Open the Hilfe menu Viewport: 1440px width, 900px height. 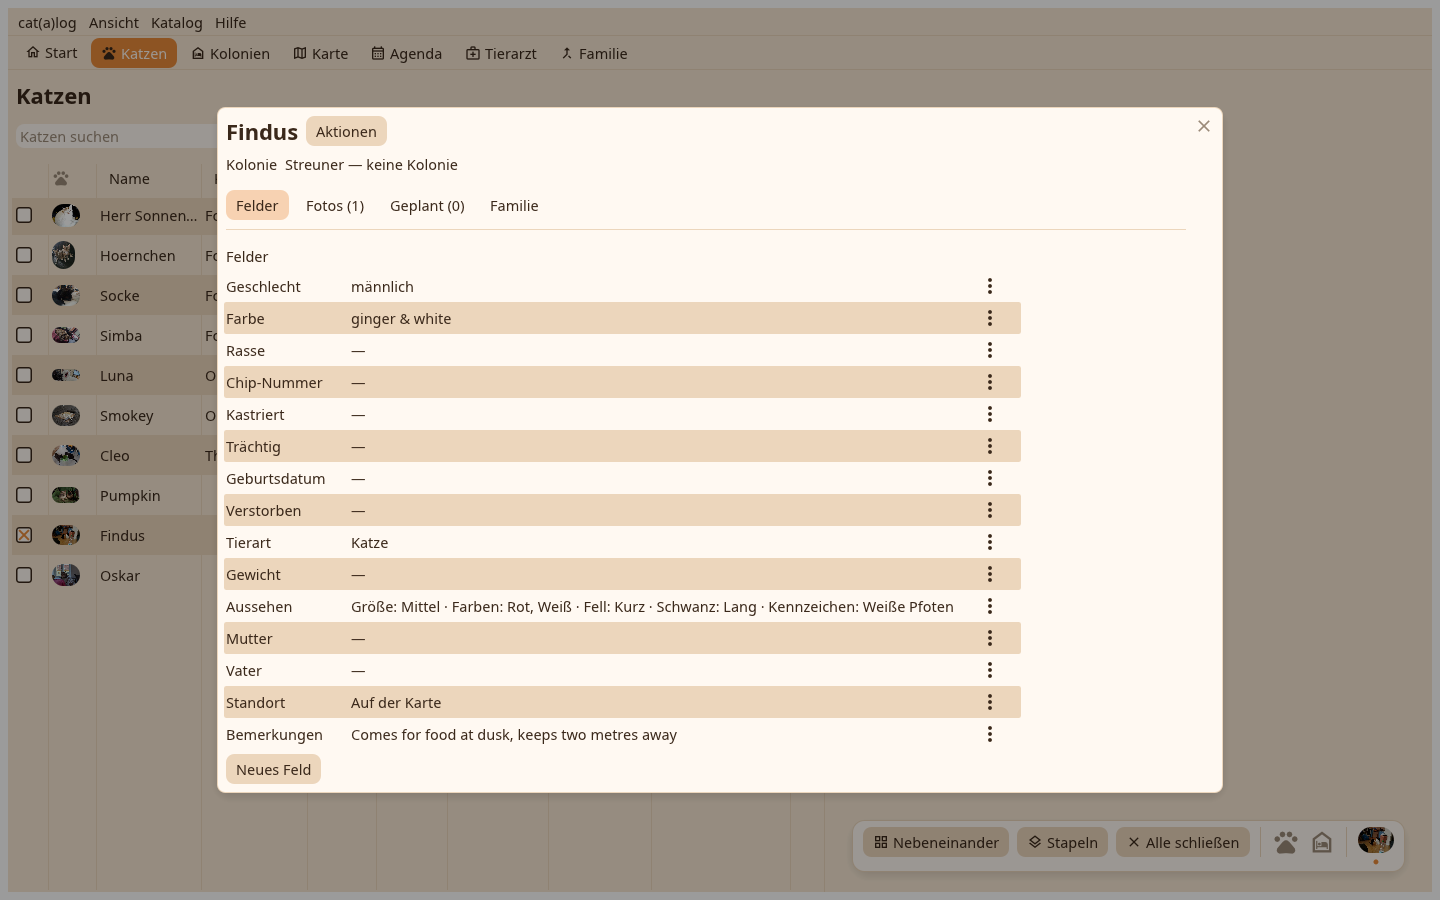(x=230, y=22)
